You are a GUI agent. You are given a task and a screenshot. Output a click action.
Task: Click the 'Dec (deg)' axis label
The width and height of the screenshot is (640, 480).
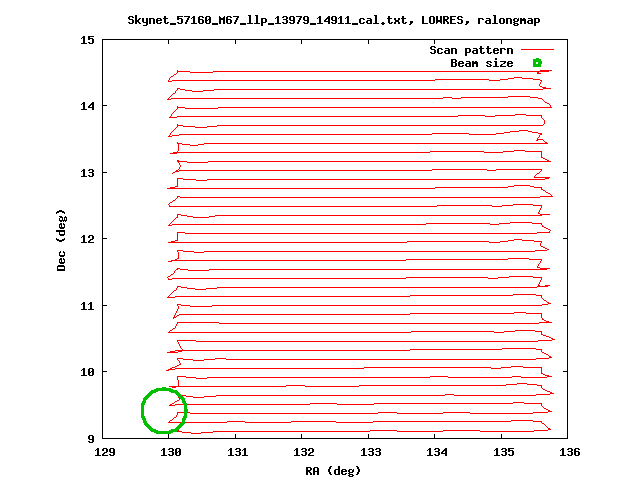(61, 240)
